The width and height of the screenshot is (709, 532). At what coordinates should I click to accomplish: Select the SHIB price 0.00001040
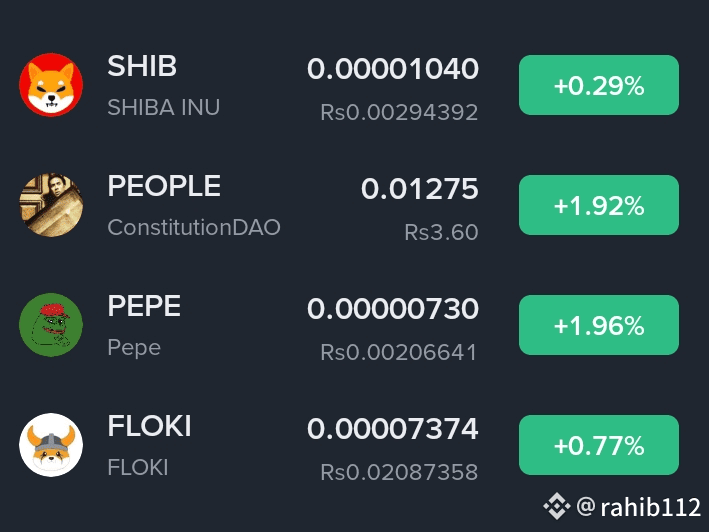coord(392,69)
